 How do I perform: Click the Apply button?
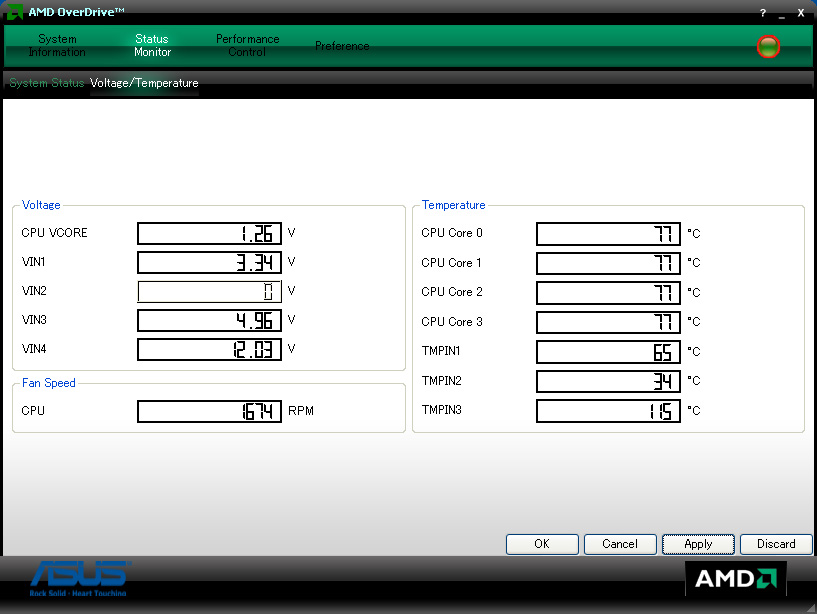pyautogui.click(x=698, y=544)
